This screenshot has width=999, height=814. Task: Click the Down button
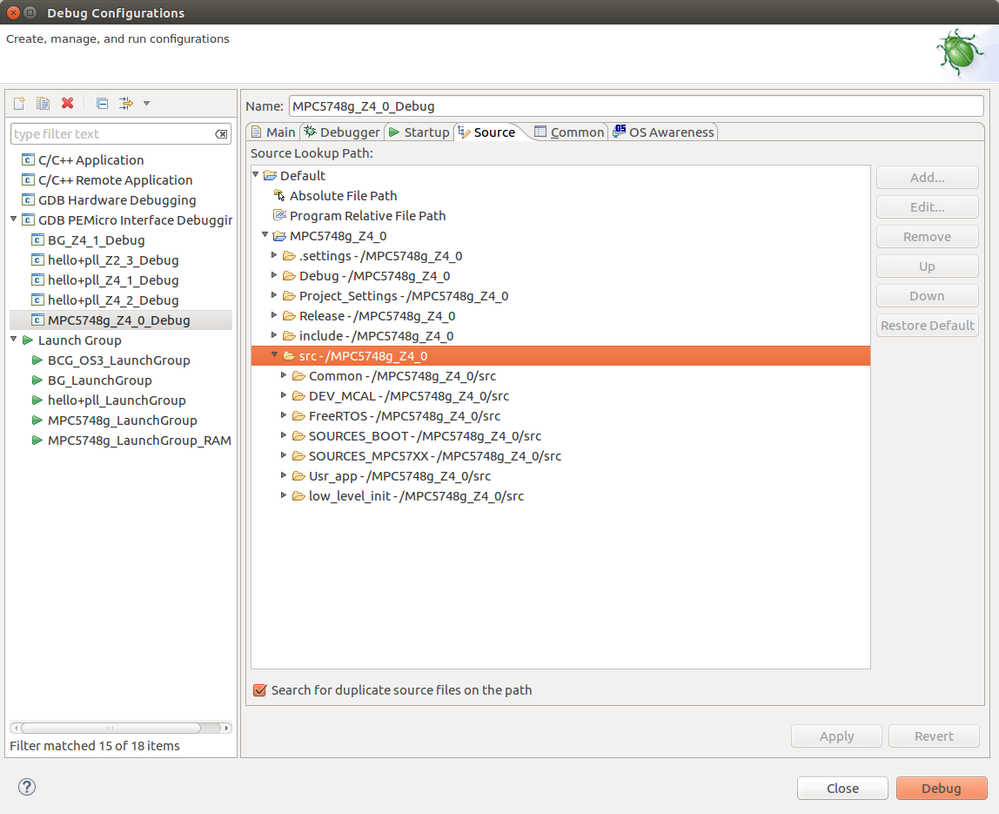coord(927,296)
